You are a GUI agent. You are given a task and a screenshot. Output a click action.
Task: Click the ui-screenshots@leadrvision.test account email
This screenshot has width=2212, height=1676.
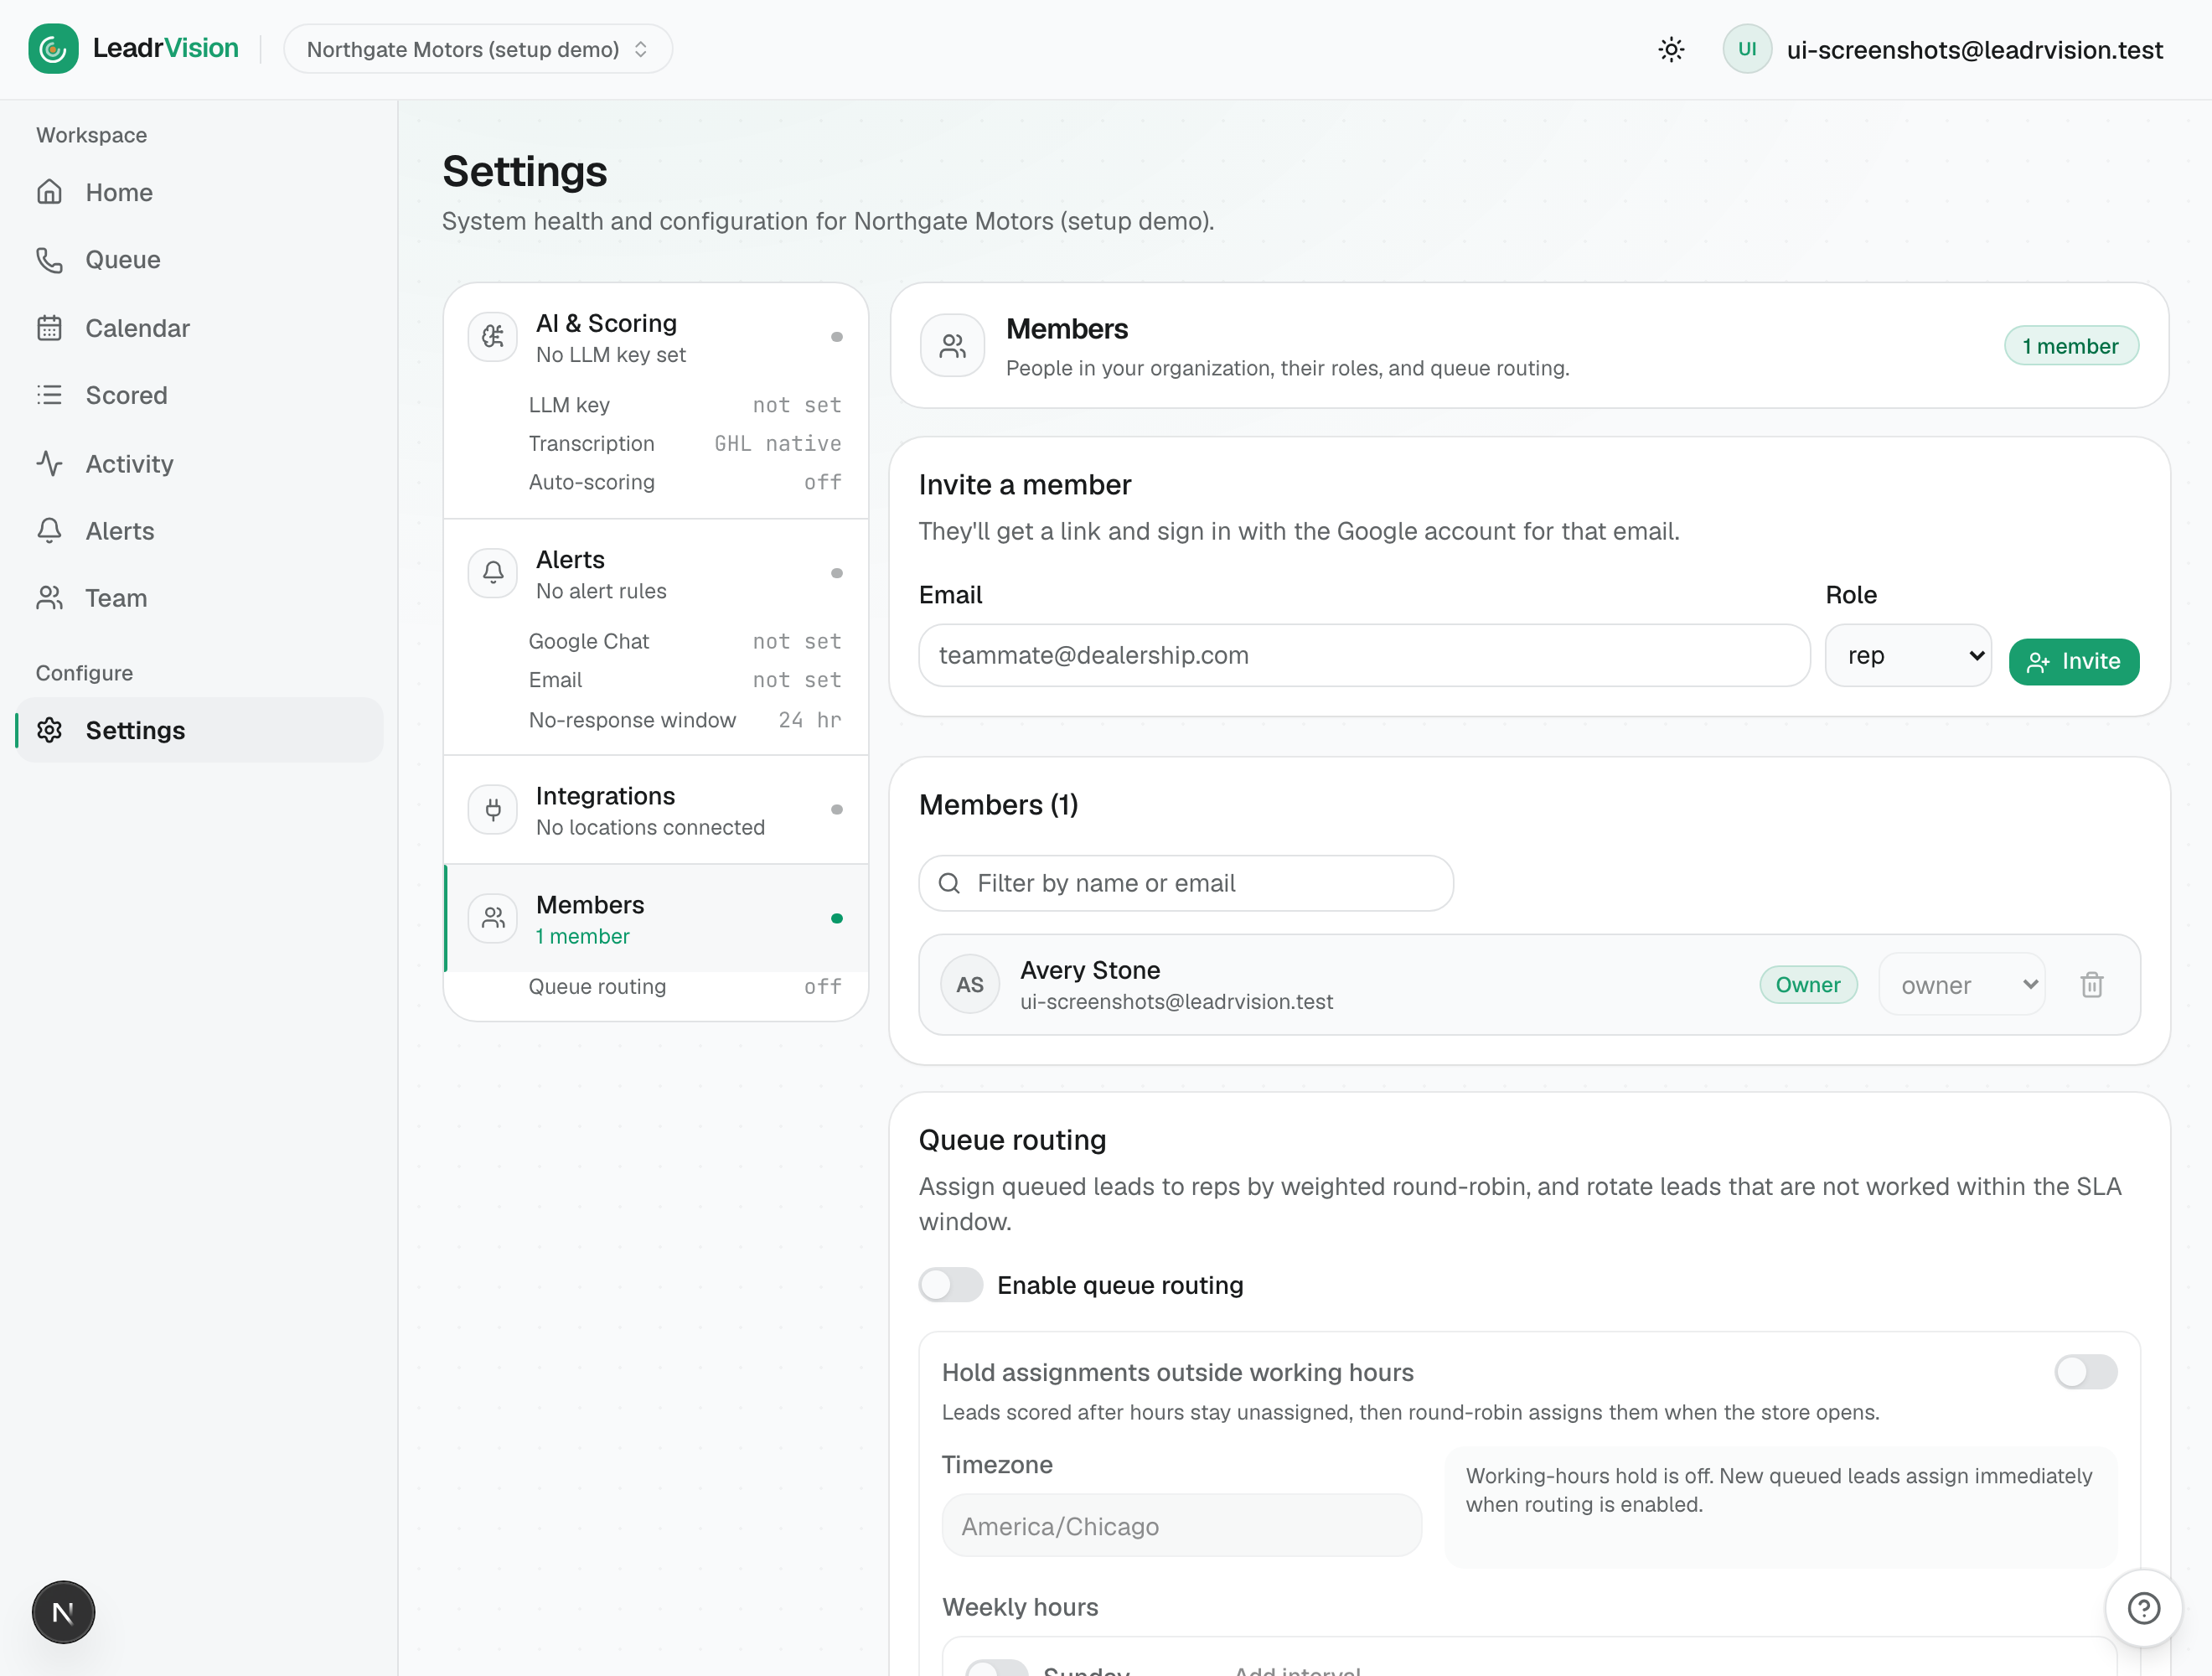coord(1974,49)
